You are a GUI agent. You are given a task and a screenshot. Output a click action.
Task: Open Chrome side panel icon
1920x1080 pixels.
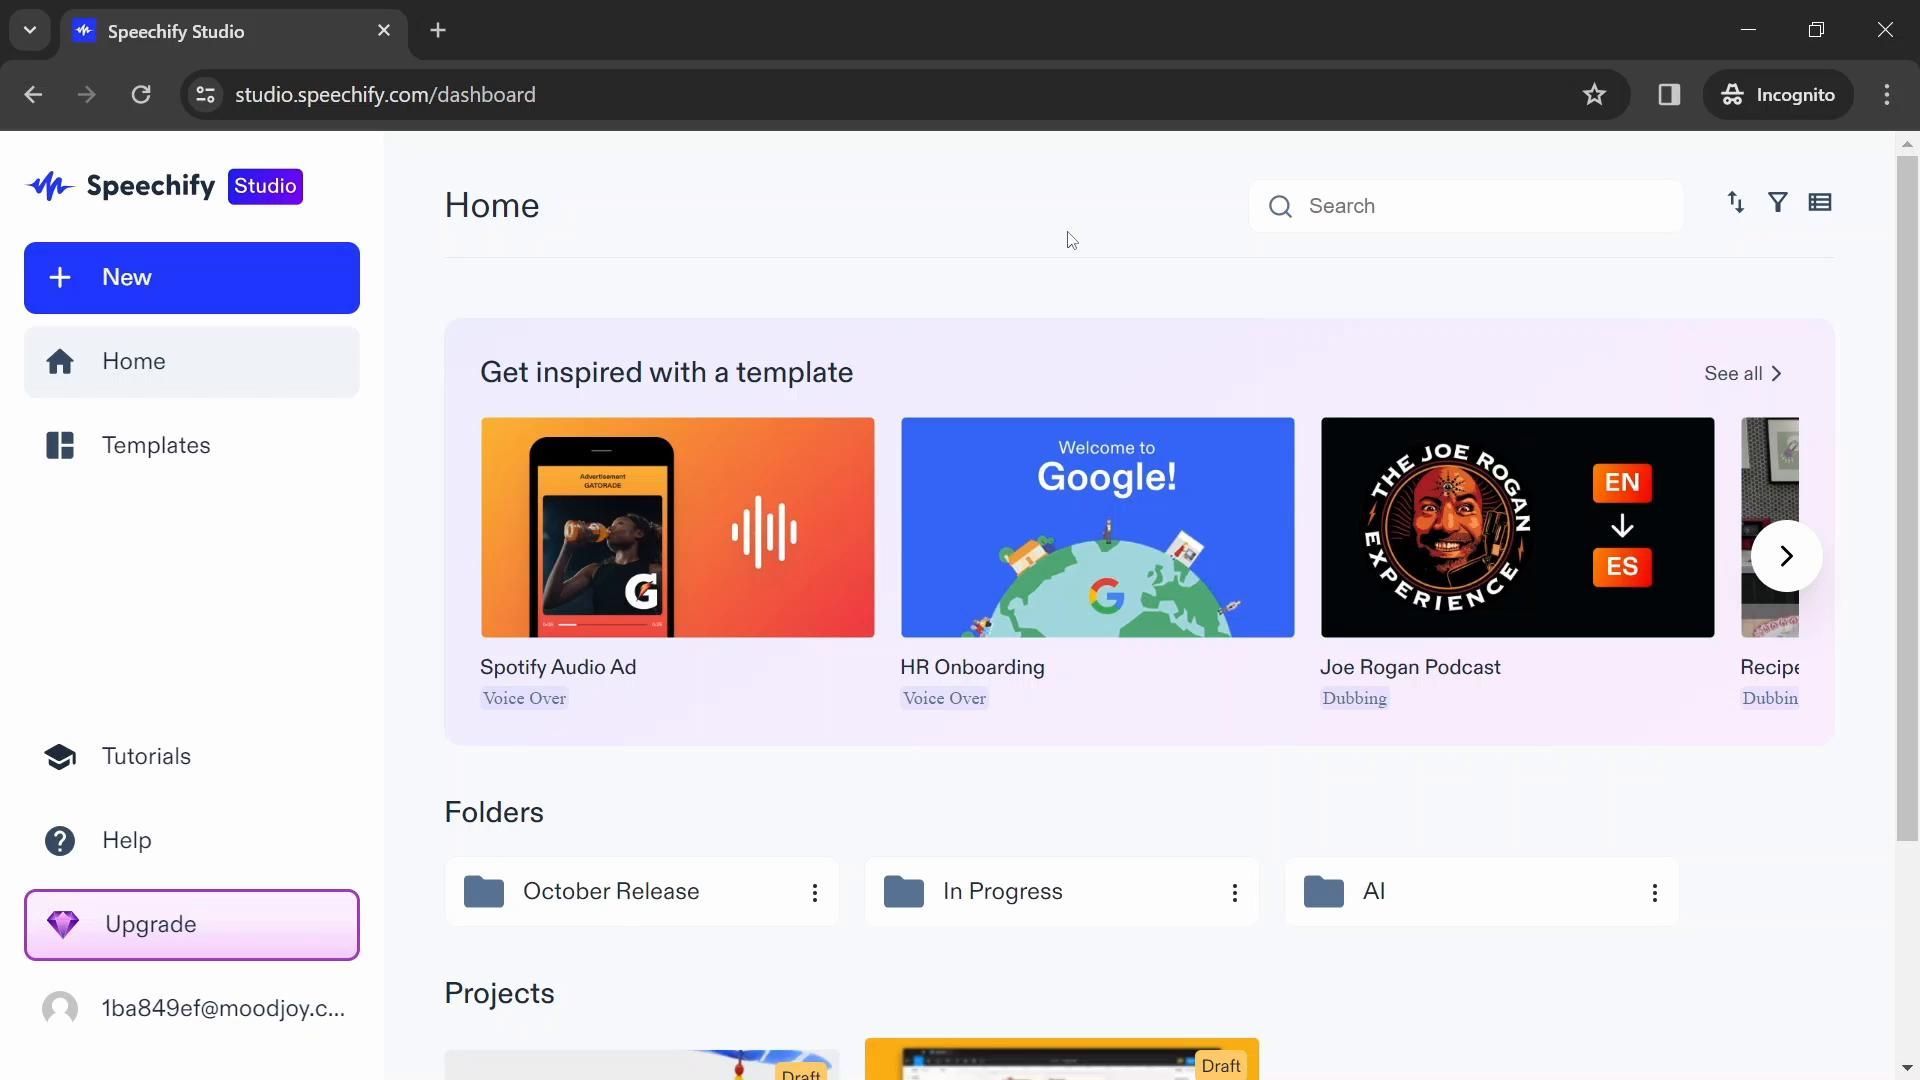coord(1669,95)
